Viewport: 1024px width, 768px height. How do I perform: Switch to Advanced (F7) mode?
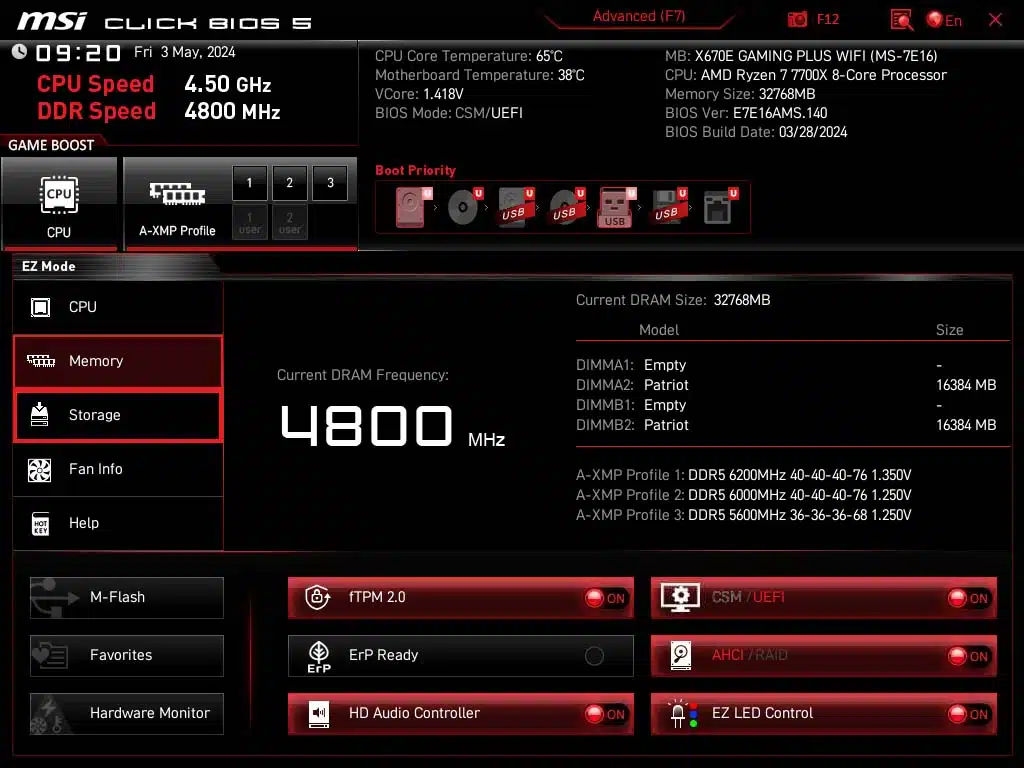click(638, 16)
